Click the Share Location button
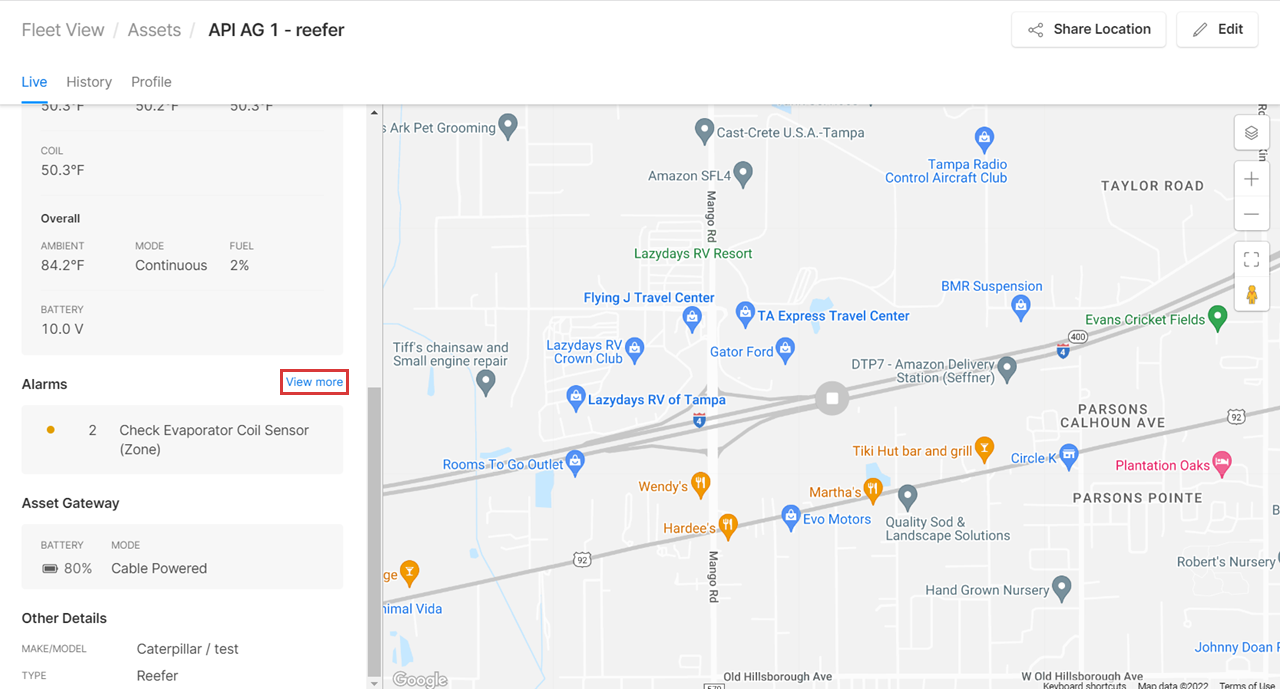This screenshot has height=689, width=1280. pyautogui.click(x=1089, y=30)
